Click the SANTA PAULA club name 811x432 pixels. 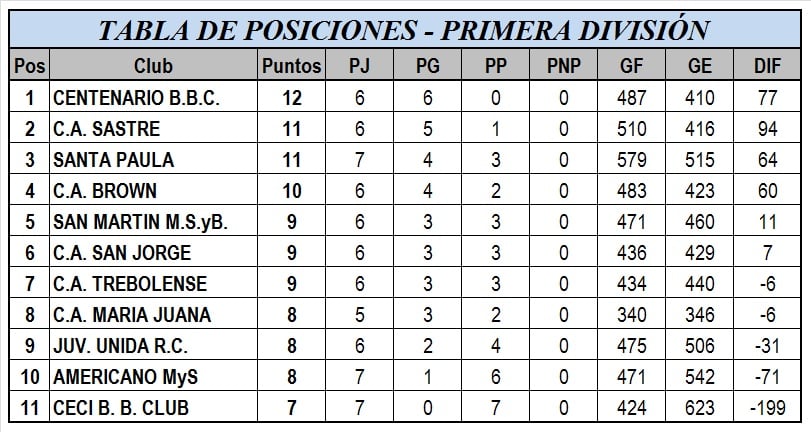[x=113, y=160]
